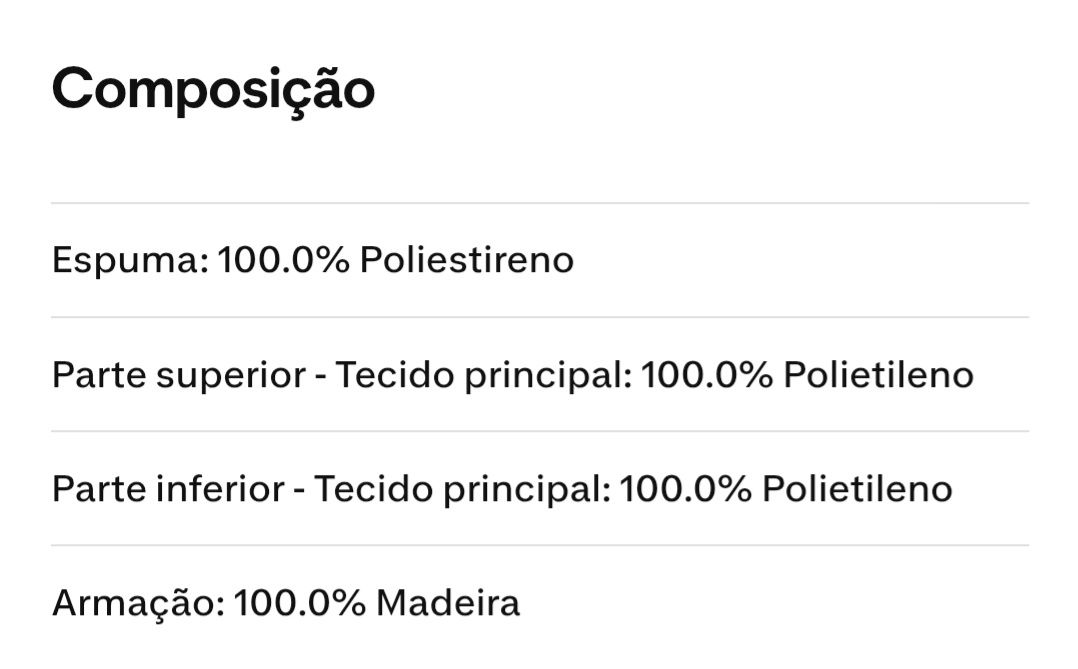Click Polietileno in the Parte inferior row
This screenshot has width=1078, height=669.
tap(857, 489)
